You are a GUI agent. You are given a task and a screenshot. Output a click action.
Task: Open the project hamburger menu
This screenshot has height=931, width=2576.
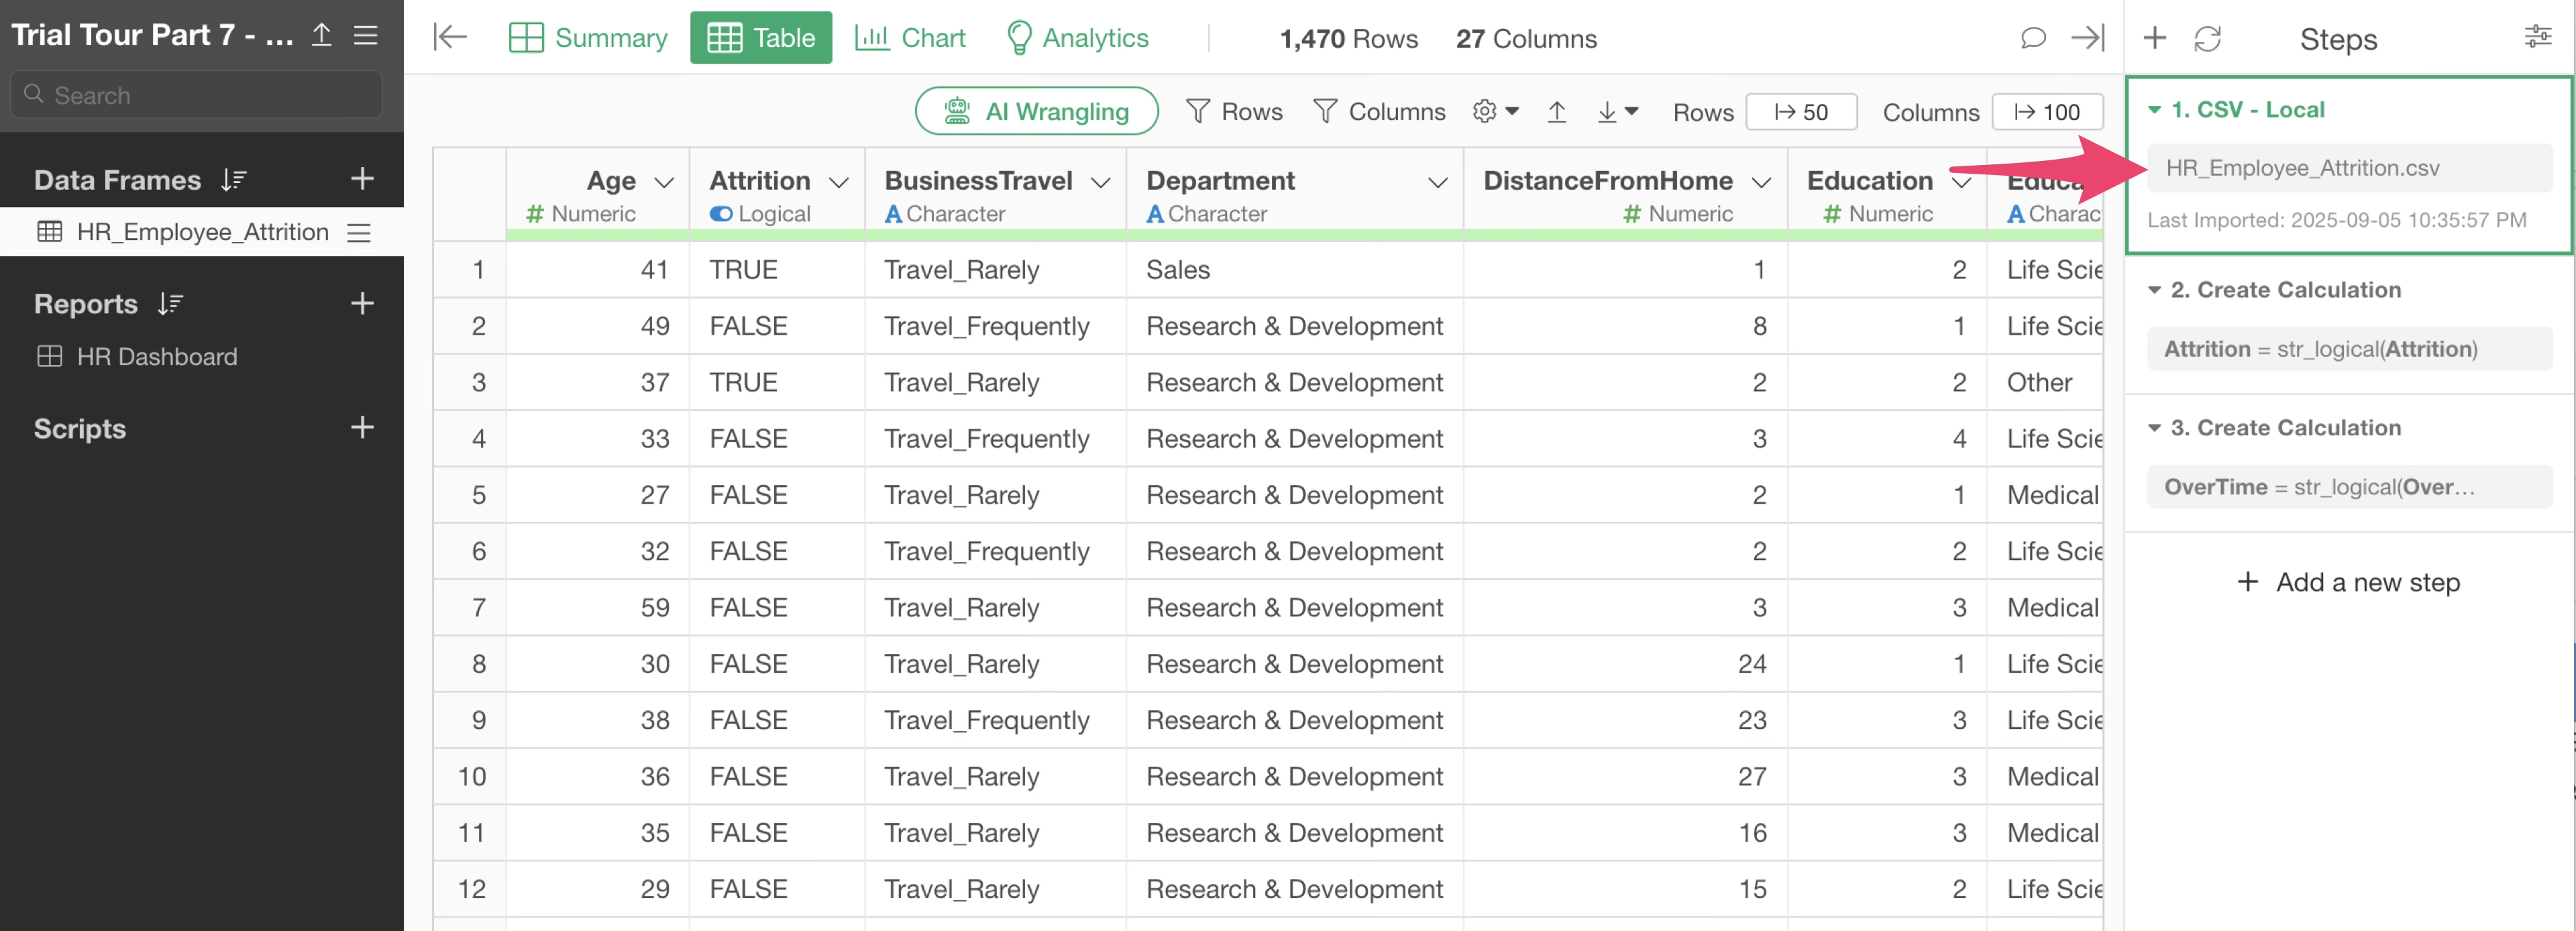click(366, 36)
